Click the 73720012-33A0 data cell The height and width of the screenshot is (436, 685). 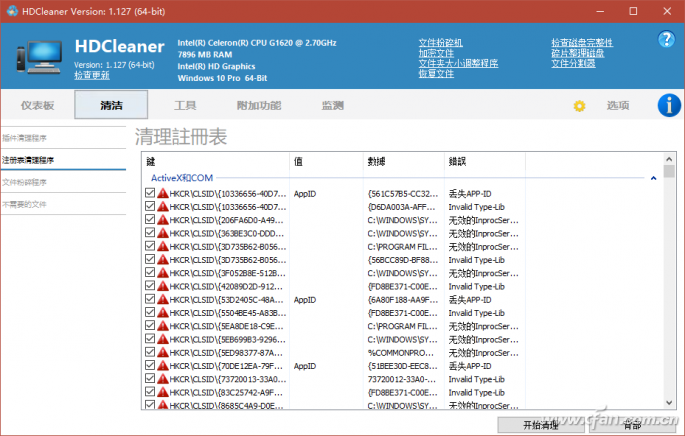401,379
